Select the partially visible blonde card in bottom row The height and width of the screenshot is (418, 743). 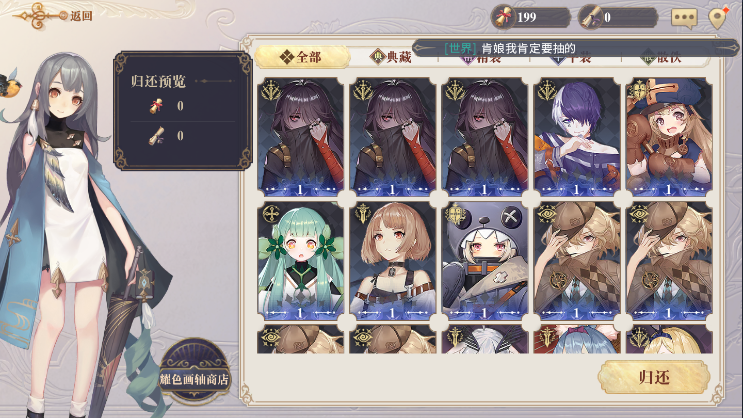669,339
